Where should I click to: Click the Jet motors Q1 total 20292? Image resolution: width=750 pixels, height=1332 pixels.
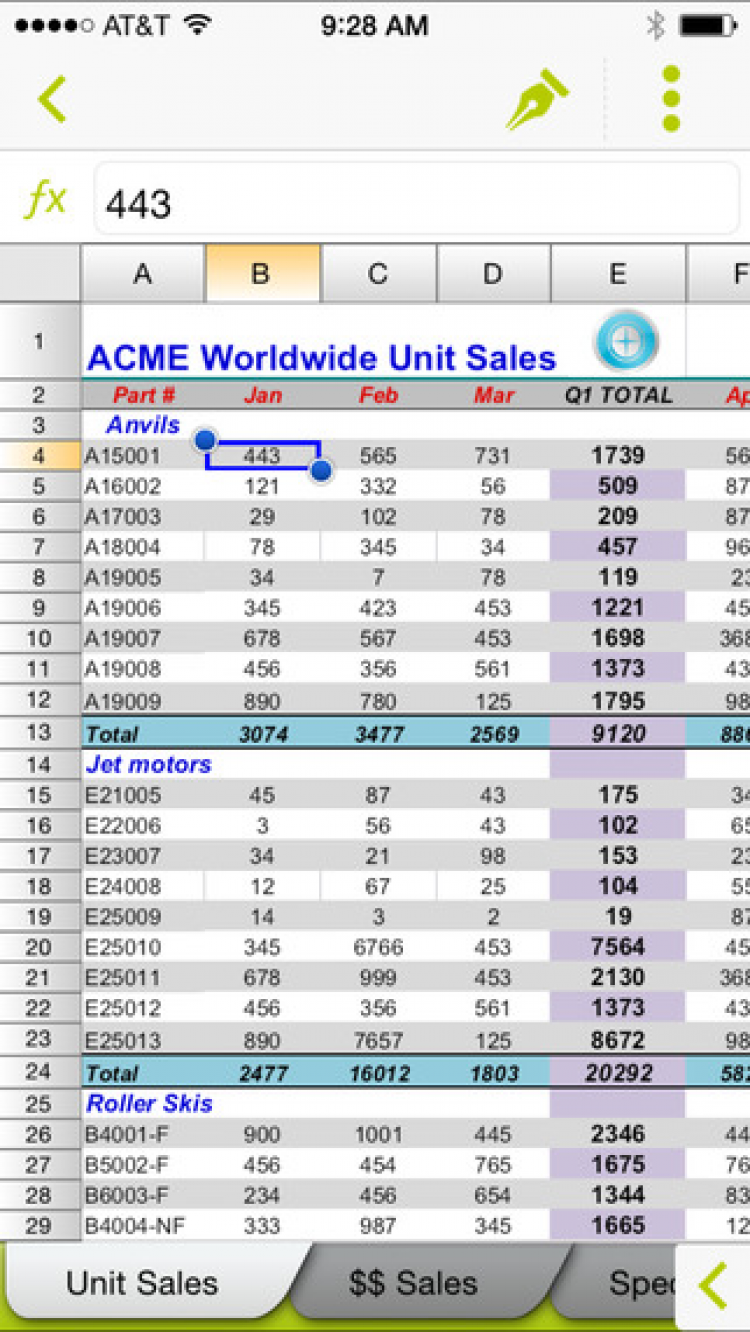(618, 1073)
